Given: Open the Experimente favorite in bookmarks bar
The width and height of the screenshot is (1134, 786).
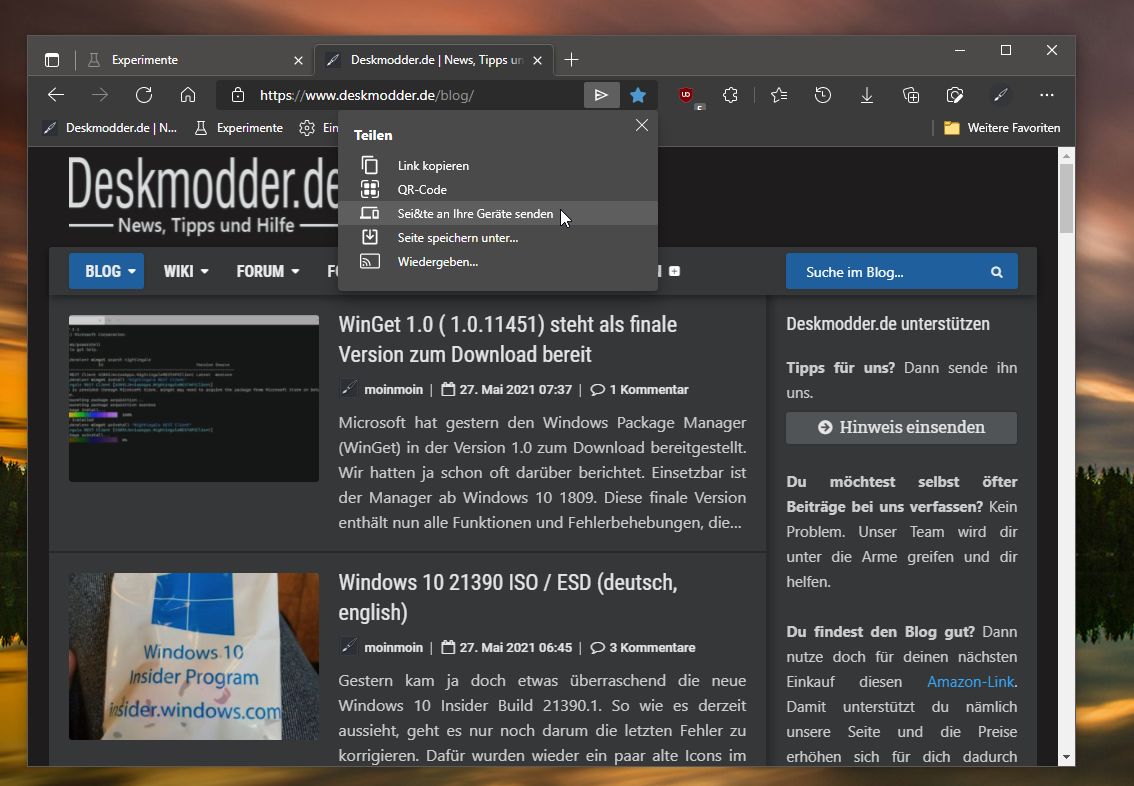Looking at the screenshot, I should 239,128.
